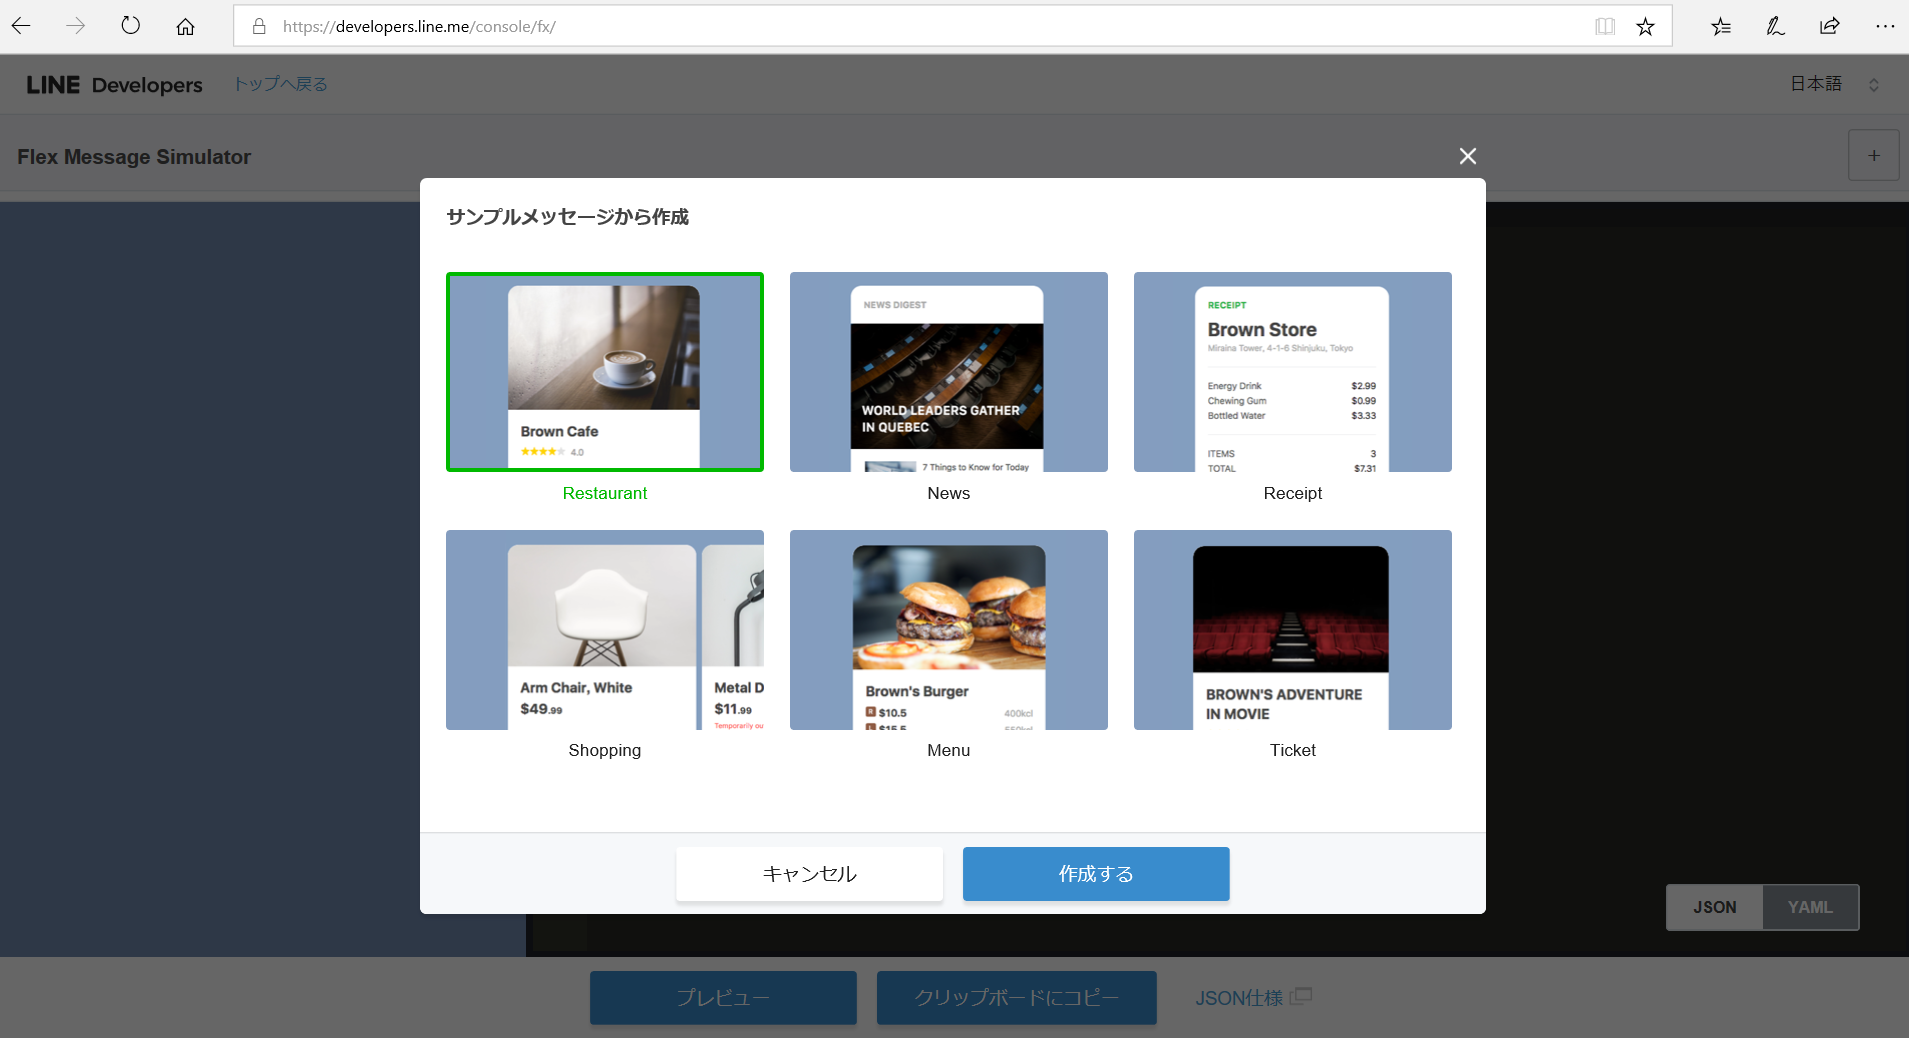Choose the News sample template

point(948,372)
